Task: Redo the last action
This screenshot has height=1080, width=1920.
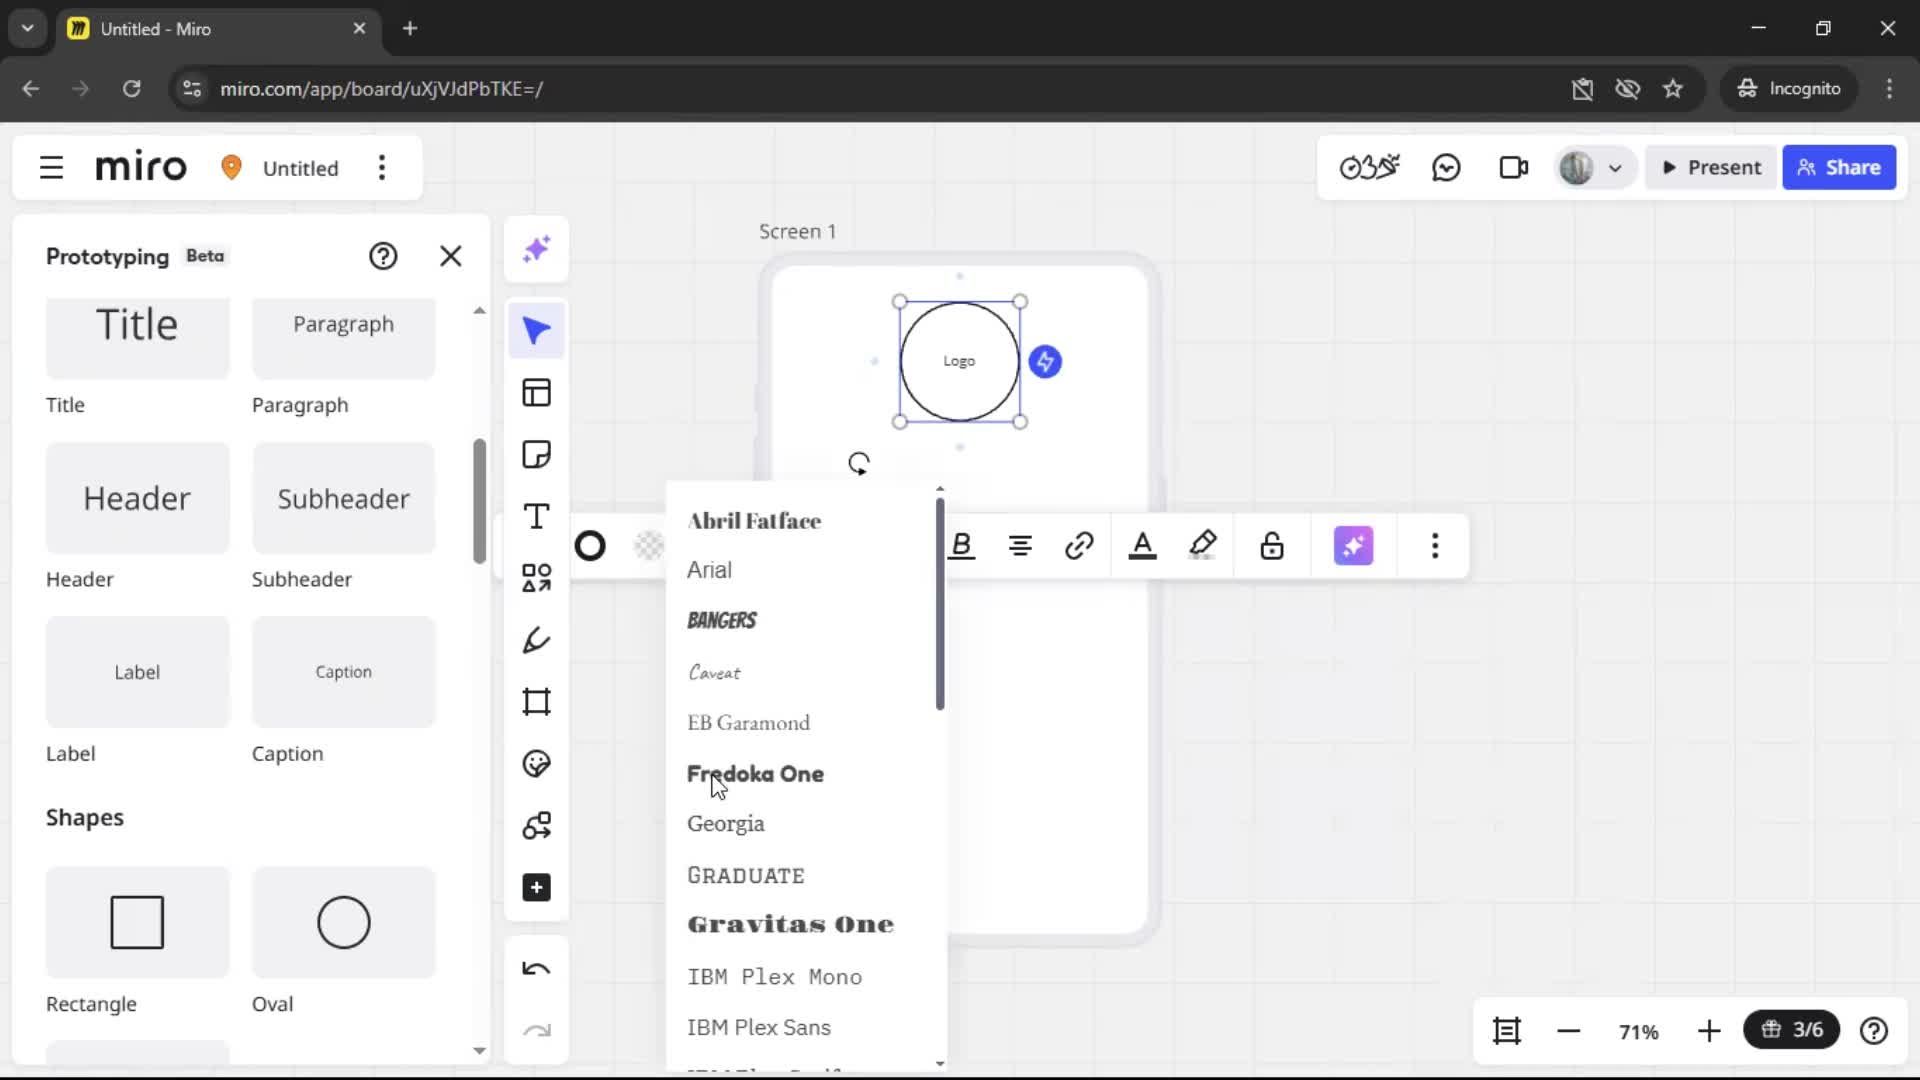Action: click(537, 1030)
